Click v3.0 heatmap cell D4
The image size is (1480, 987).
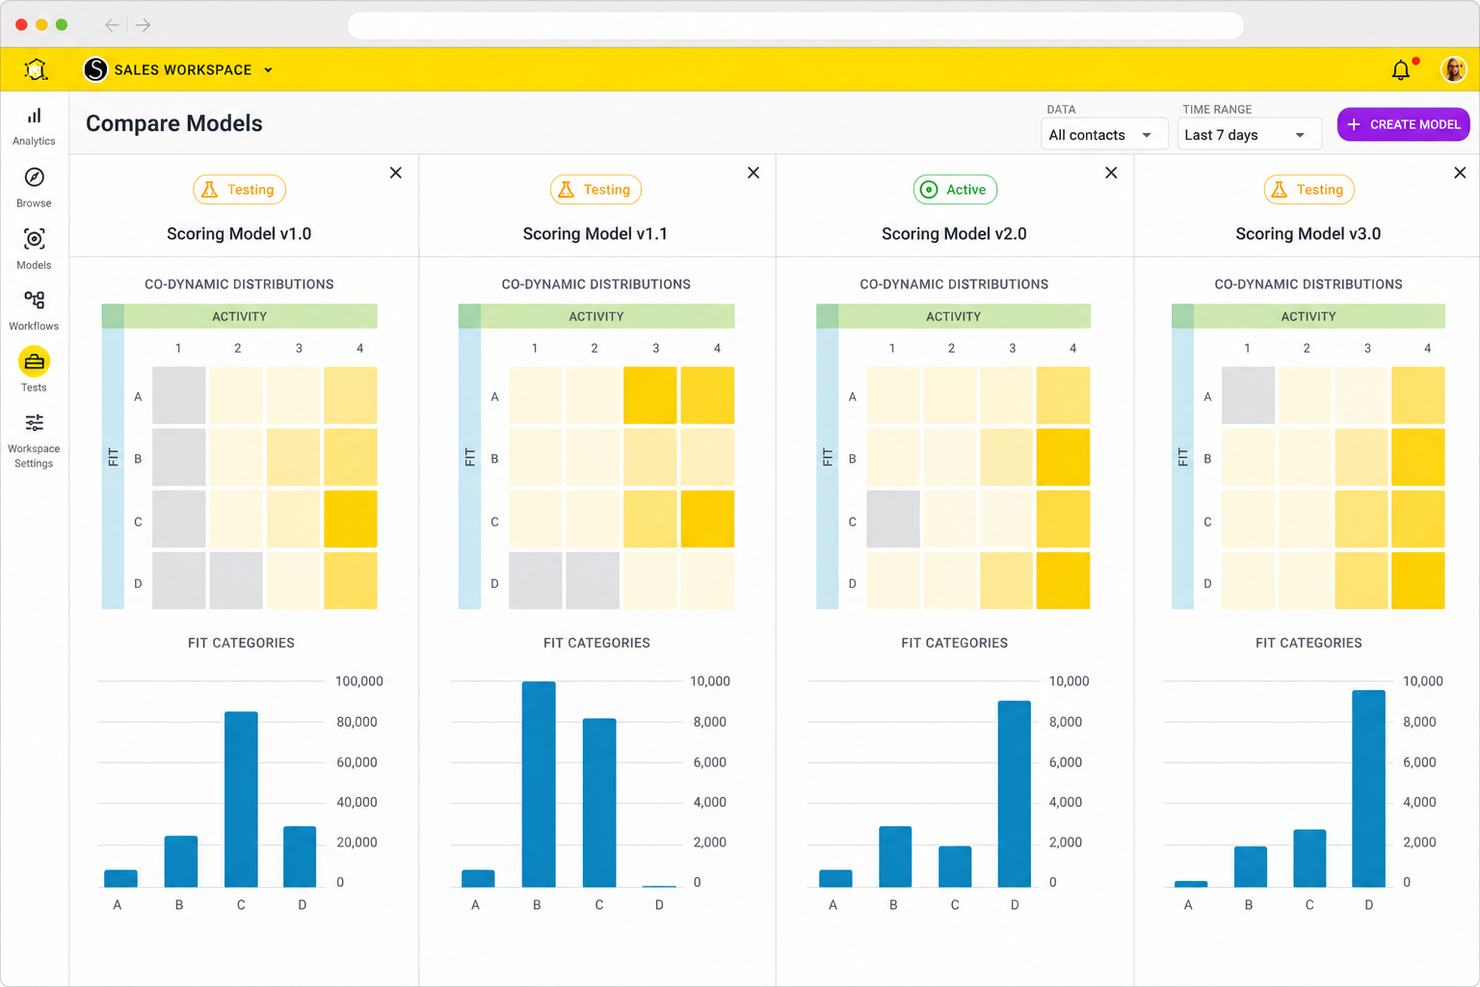1418,581
